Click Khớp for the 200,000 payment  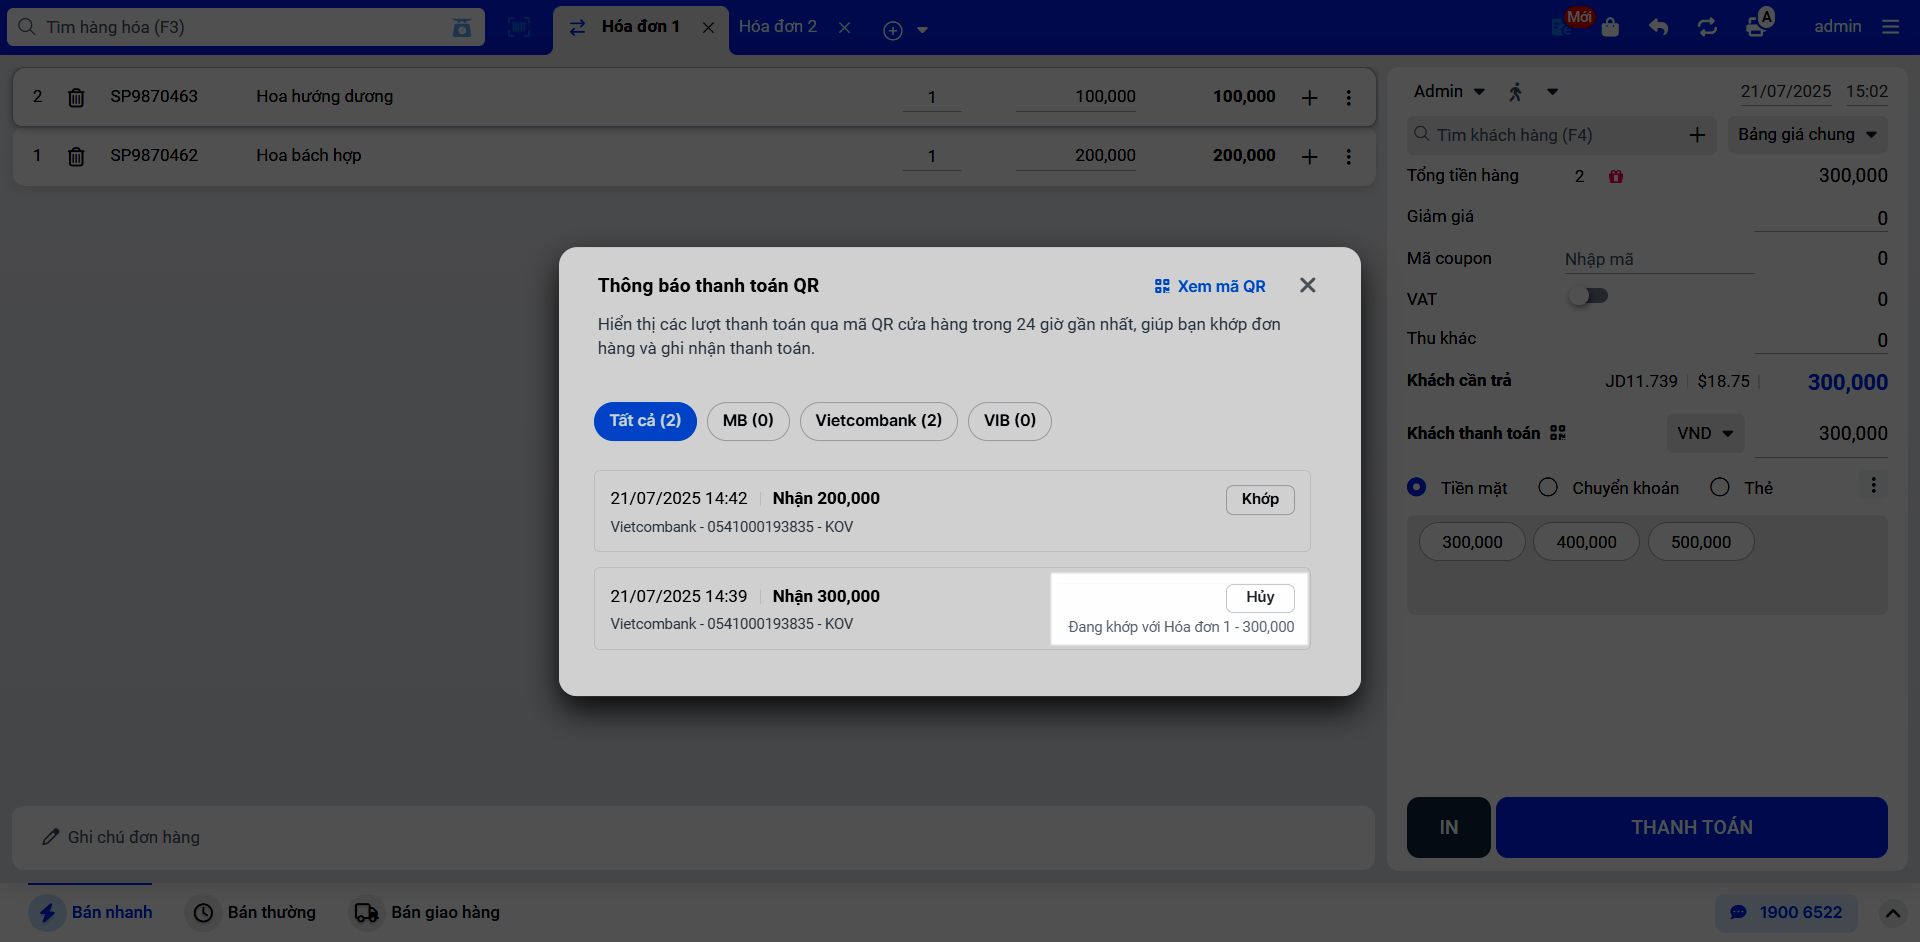click(1260, 499)
